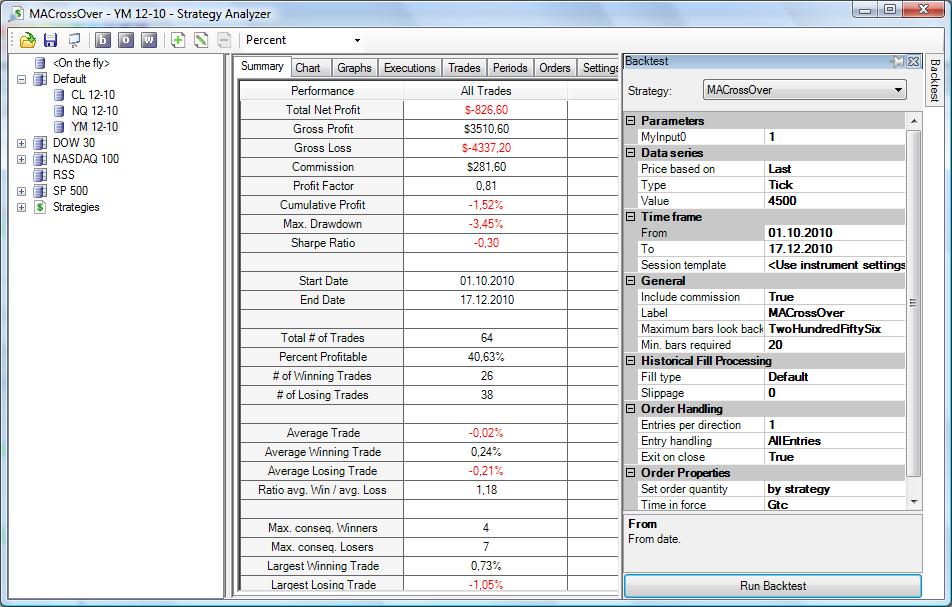Select the <On the fly> list
The width and height of the screenshot is (952, 607).
[x=81, y=63]
